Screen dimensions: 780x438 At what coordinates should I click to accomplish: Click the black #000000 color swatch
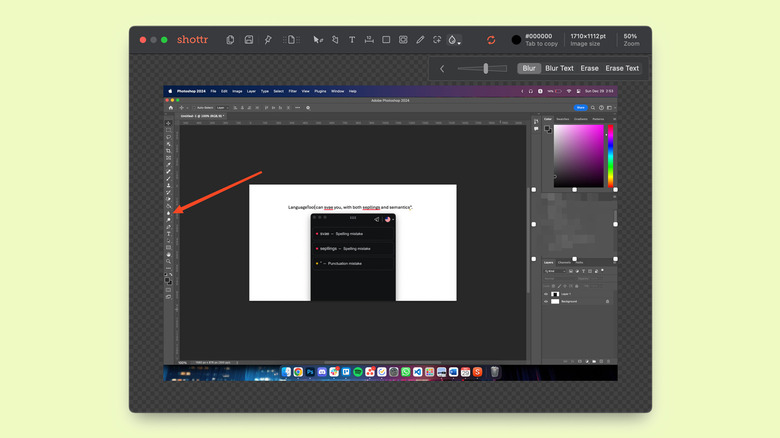point(516,40)
